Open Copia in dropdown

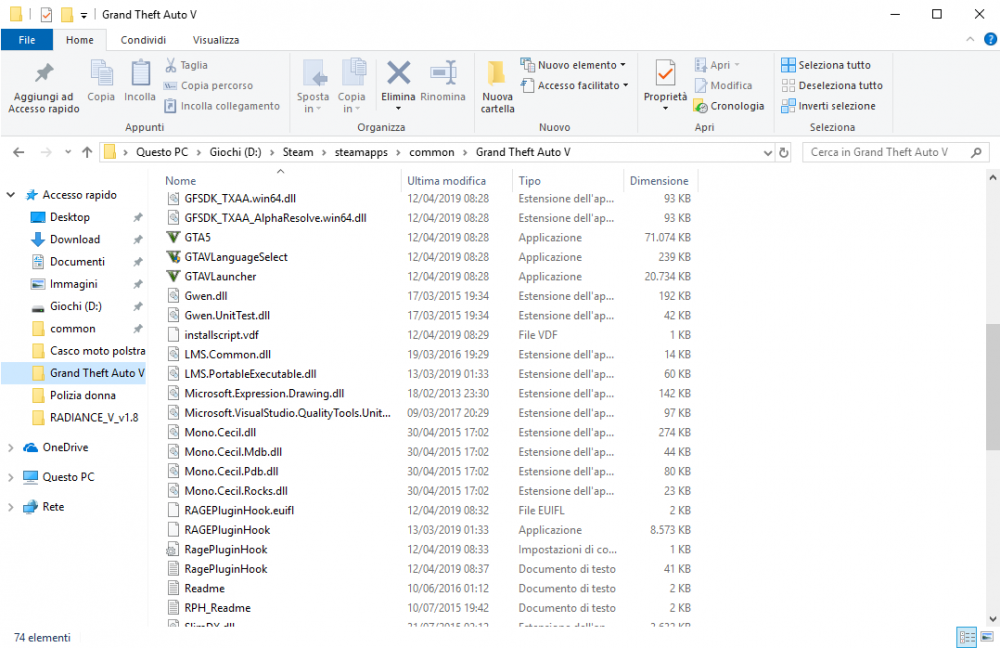pyautogui.click(x=351, y=103)
